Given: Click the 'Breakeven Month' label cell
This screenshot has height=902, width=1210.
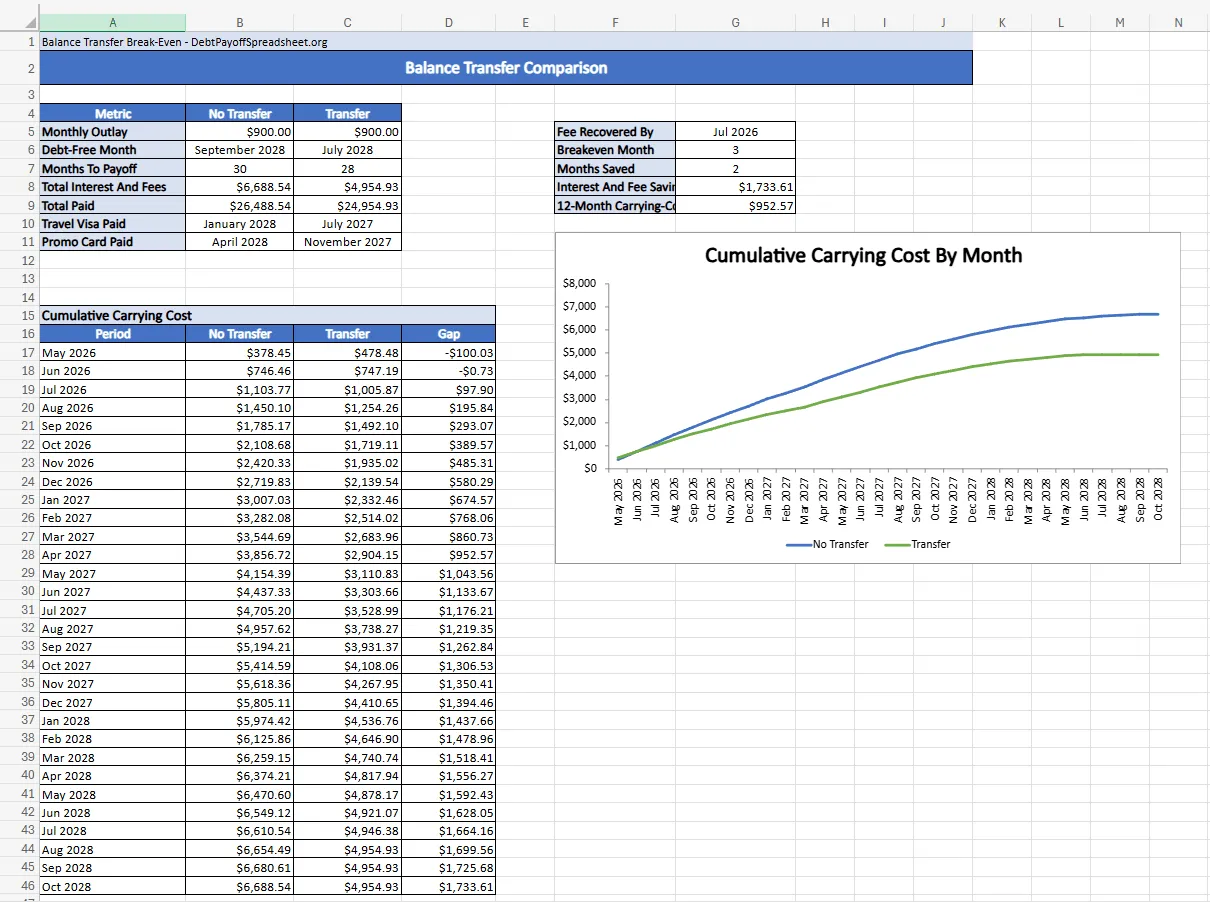Looking at the screenshot, I should pos(615,150).
